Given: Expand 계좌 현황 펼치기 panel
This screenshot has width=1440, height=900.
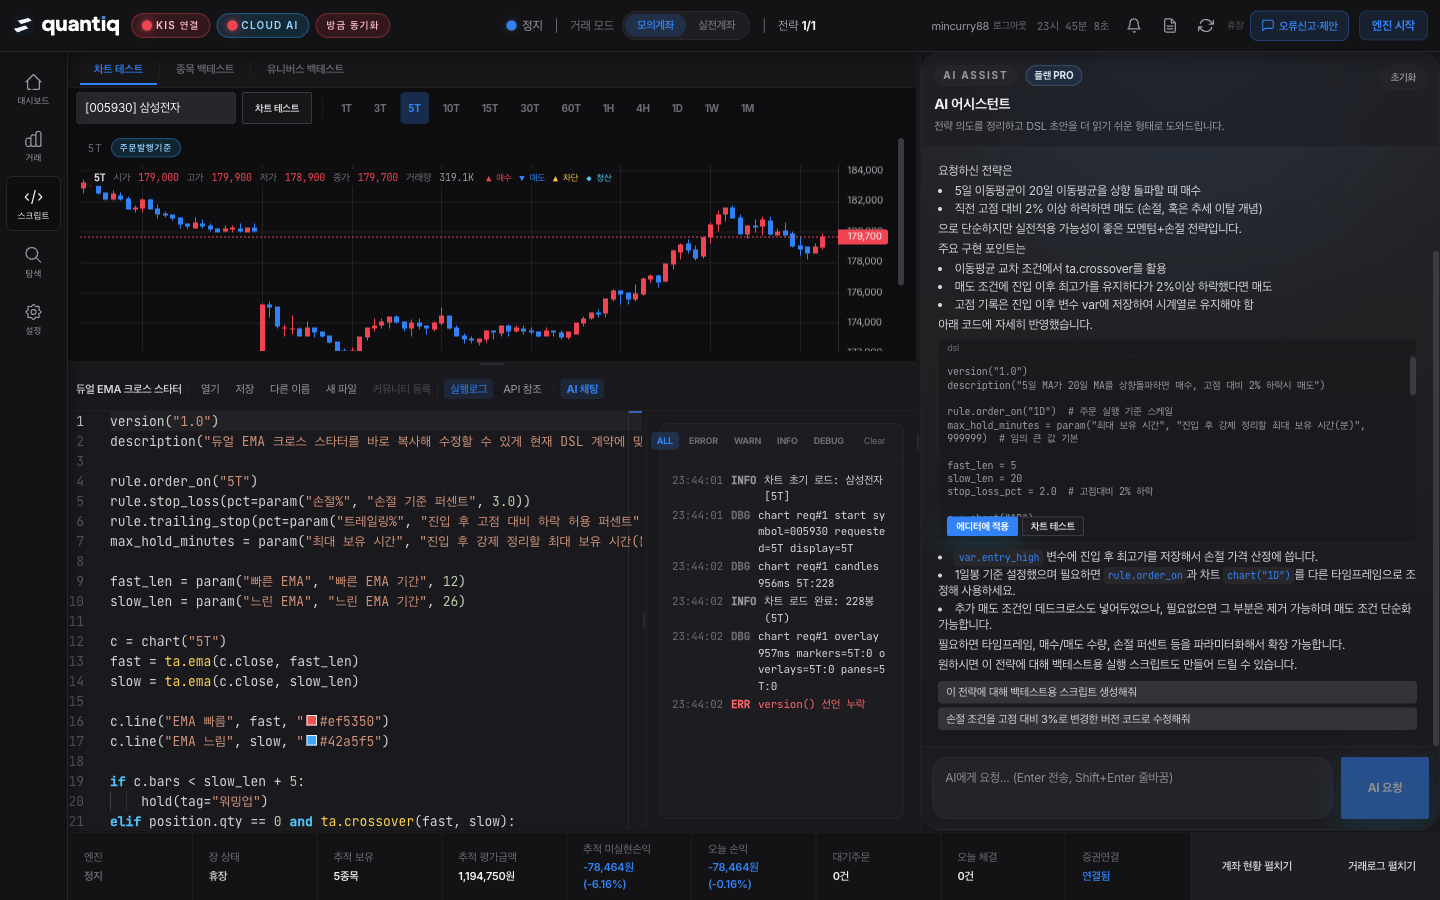Looking at the screenshot, I should (x=1256, y=866).
